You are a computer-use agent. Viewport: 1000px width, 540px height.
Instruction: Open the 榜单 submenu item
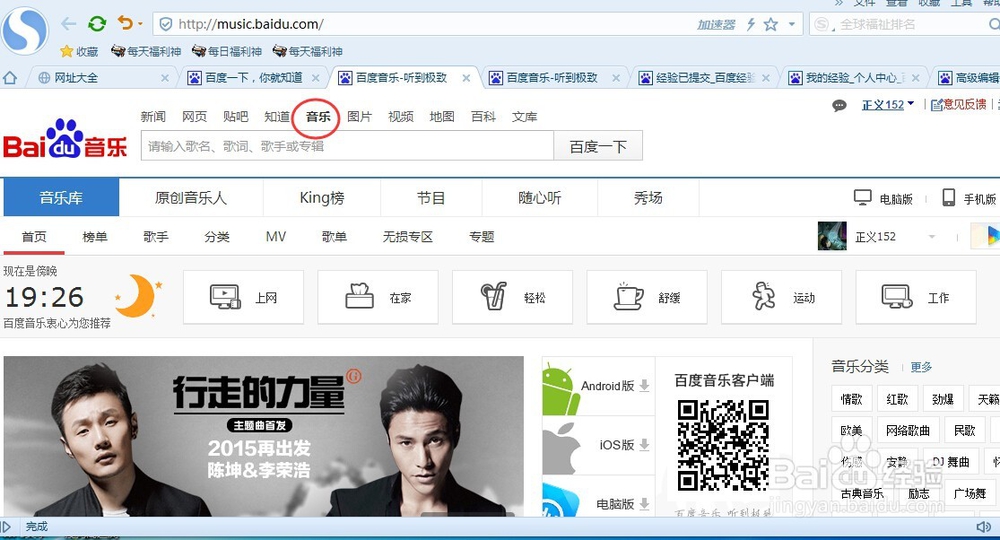(x=95, y=237)
